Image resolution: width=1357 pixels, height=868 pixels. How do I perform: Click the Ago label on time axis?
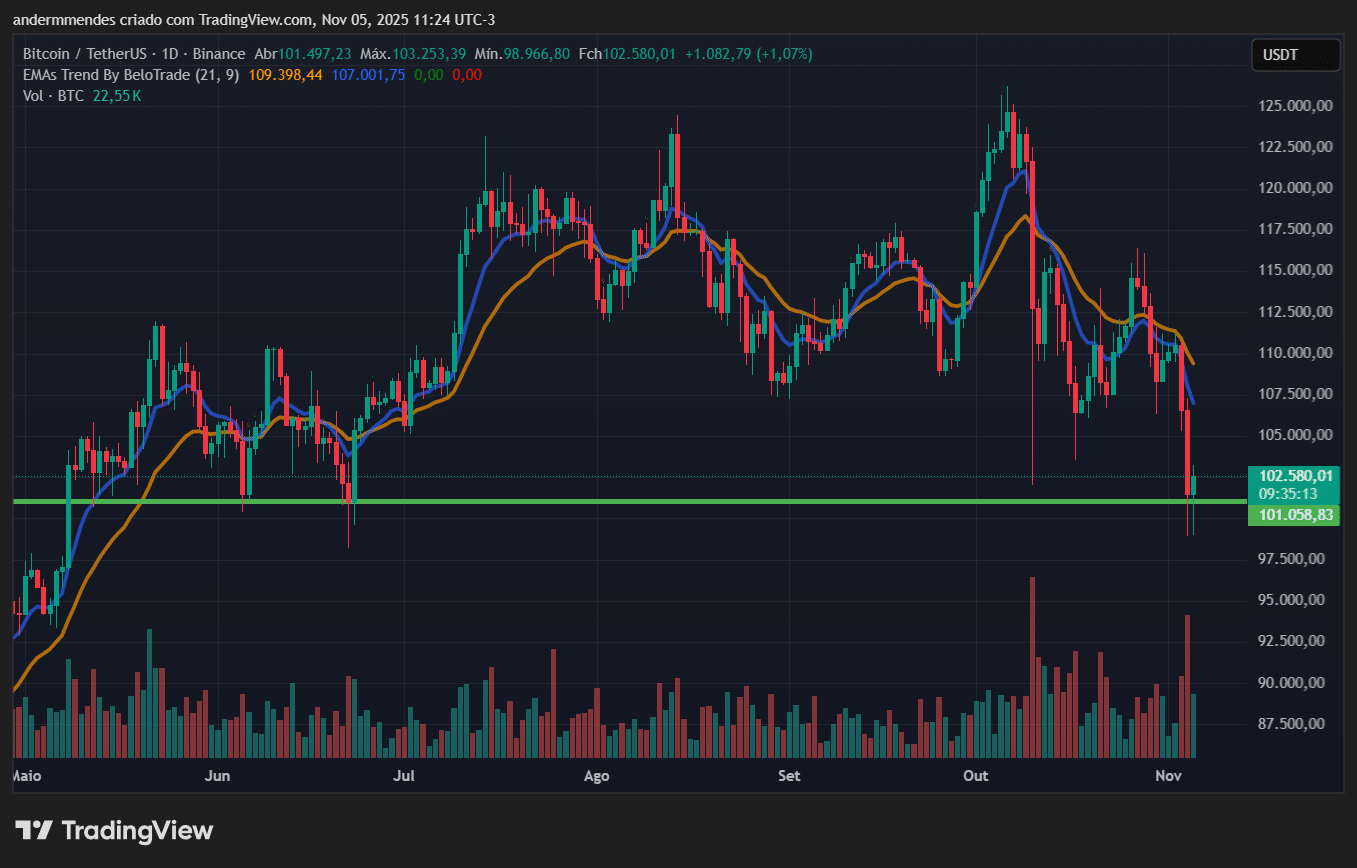pos(596,776)
